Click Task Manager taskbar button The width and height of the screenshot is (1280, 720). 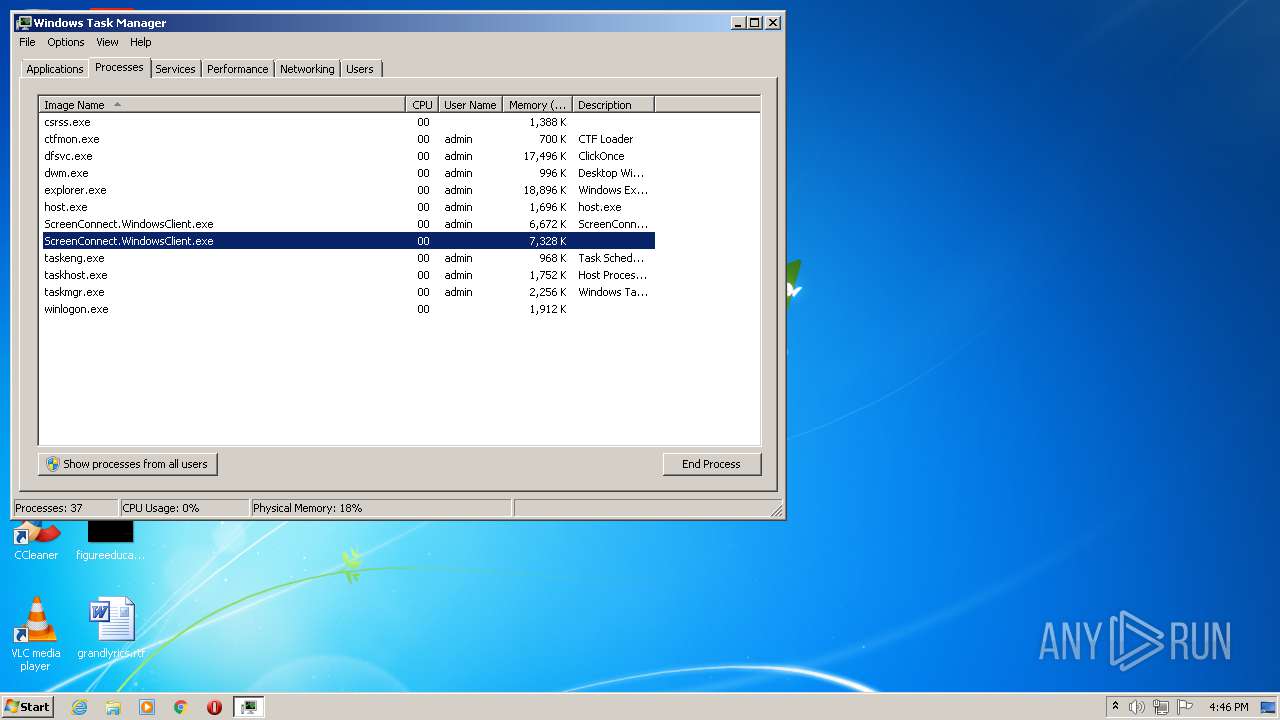click(248, 707)
